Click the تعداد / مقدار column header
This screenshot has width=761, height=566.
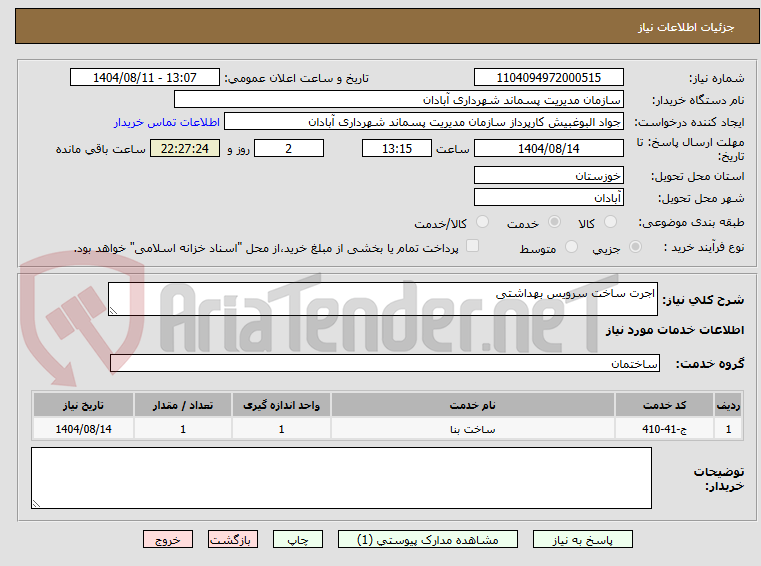pos(182,405)
